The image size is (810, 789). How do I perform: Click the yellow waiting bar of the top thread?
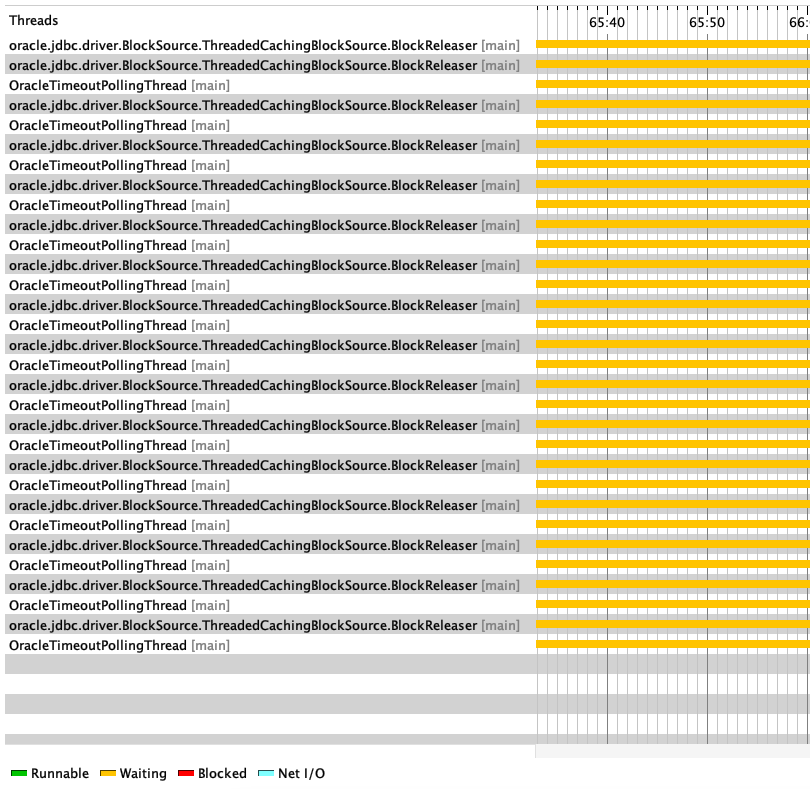650,45
